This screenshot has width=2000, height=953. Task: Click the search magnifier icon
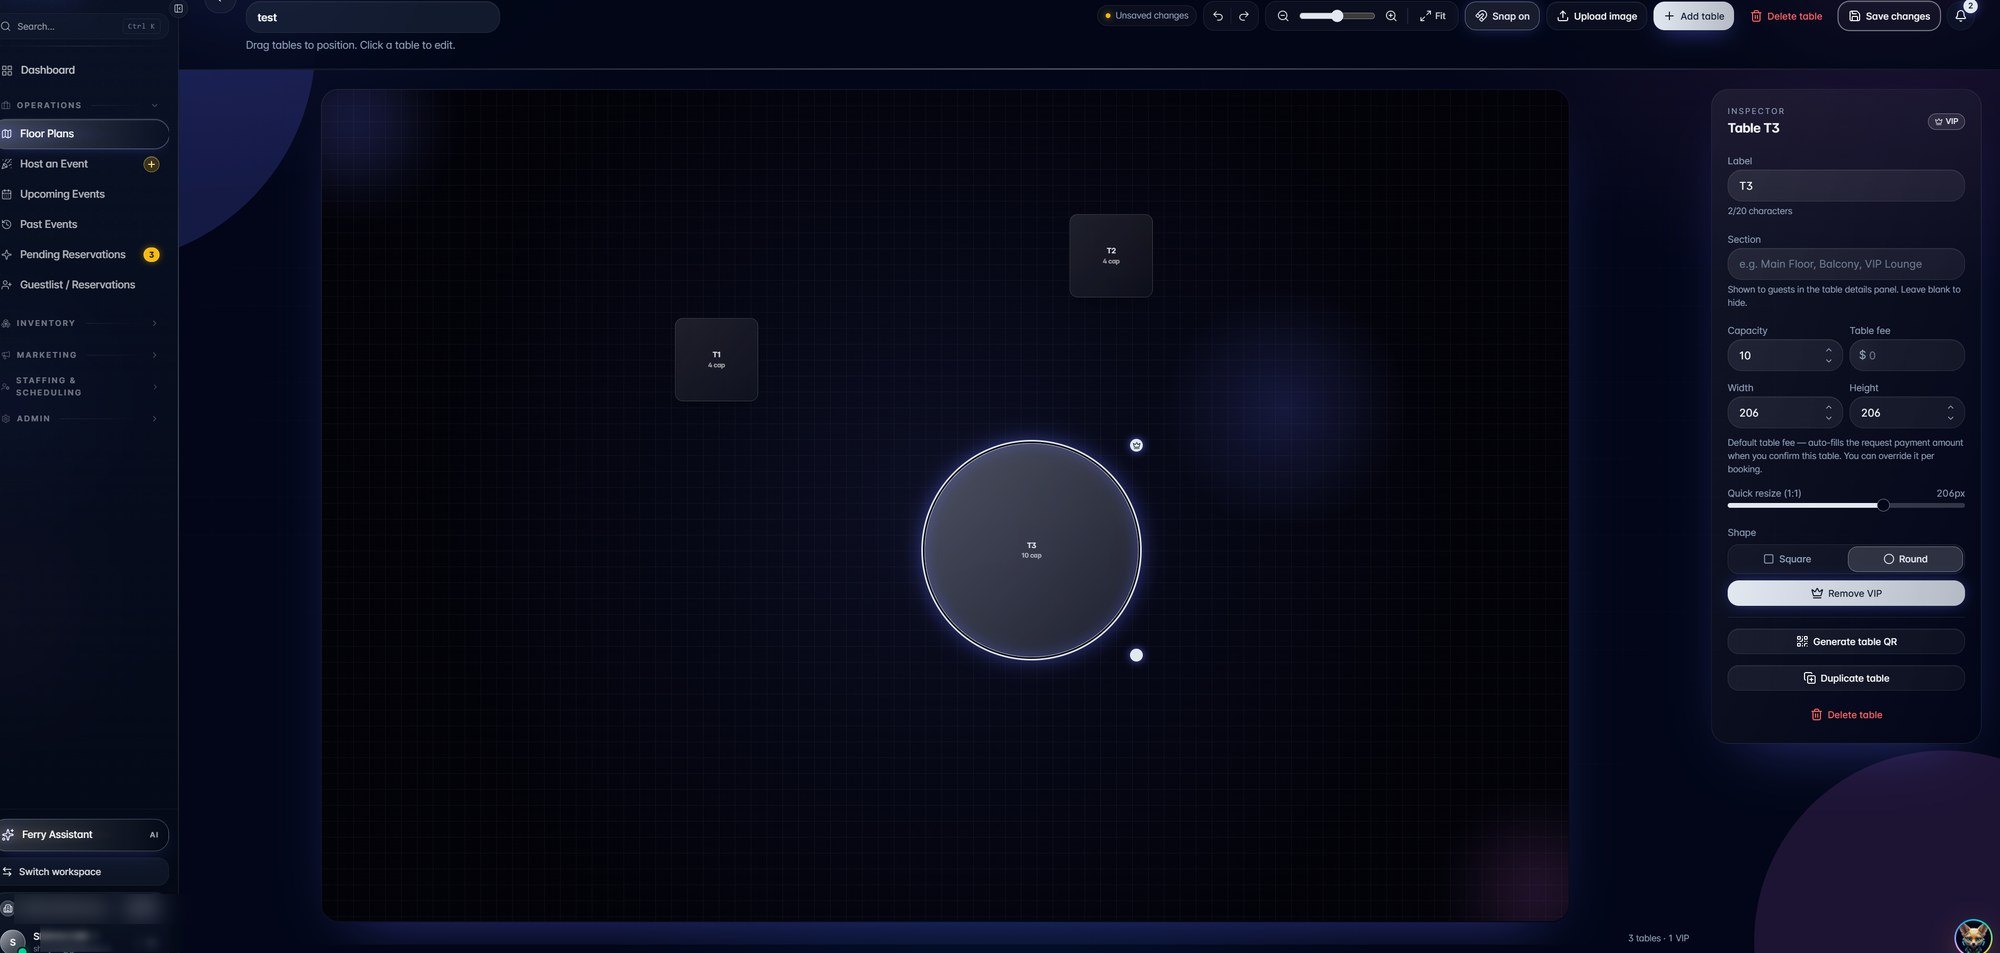tap(6, 26)
